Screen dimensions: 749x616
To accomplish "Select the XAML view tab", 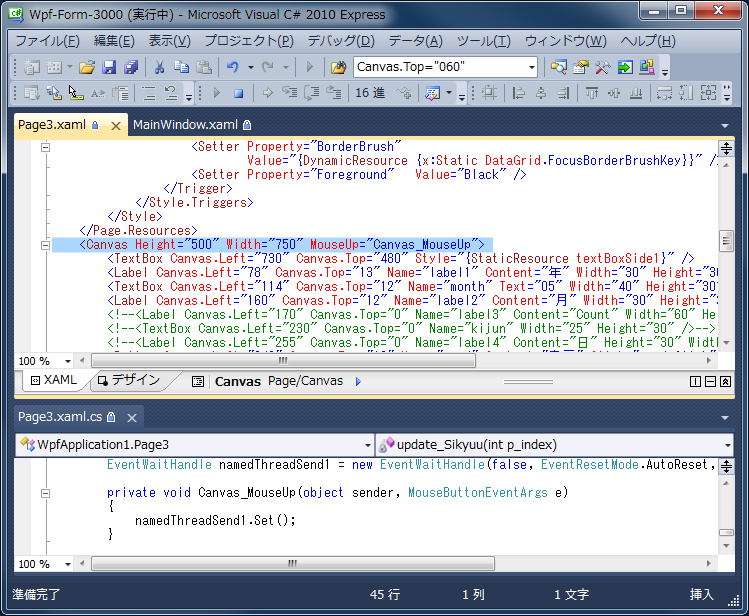I will [54, 380].
